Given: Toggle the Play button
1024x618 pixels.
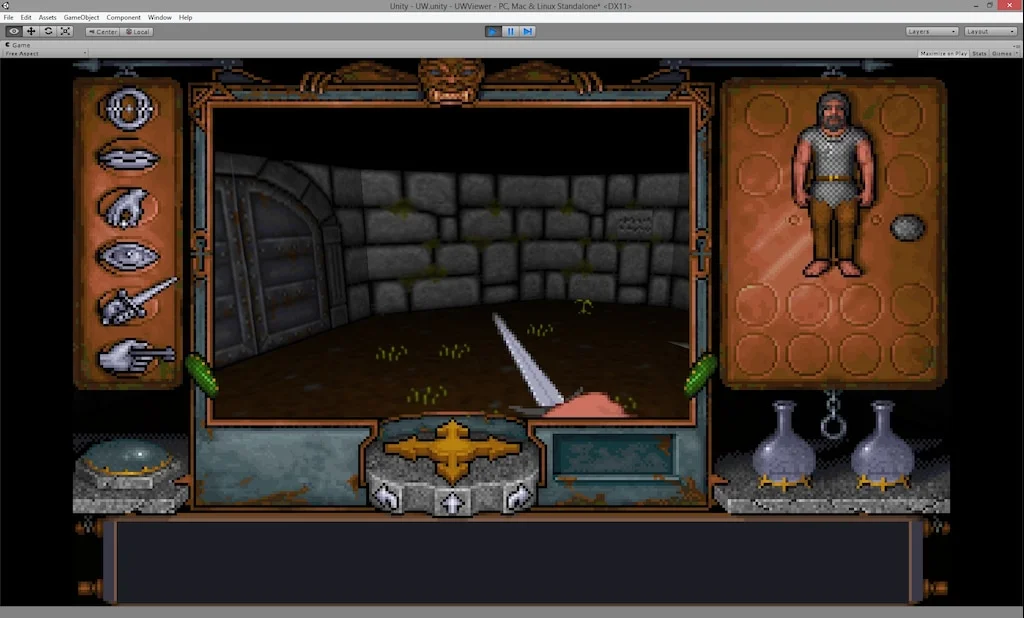Looking at the screenshot, I should (493, 31).
